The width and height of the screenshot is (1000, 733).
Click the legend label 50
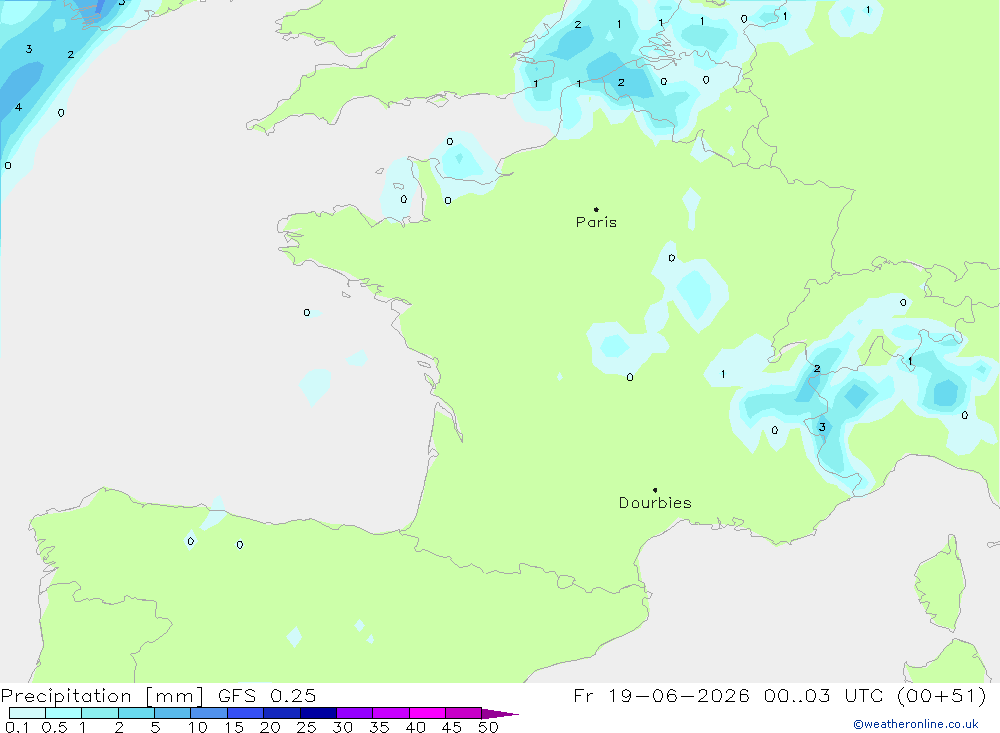[x=488, y=727]
